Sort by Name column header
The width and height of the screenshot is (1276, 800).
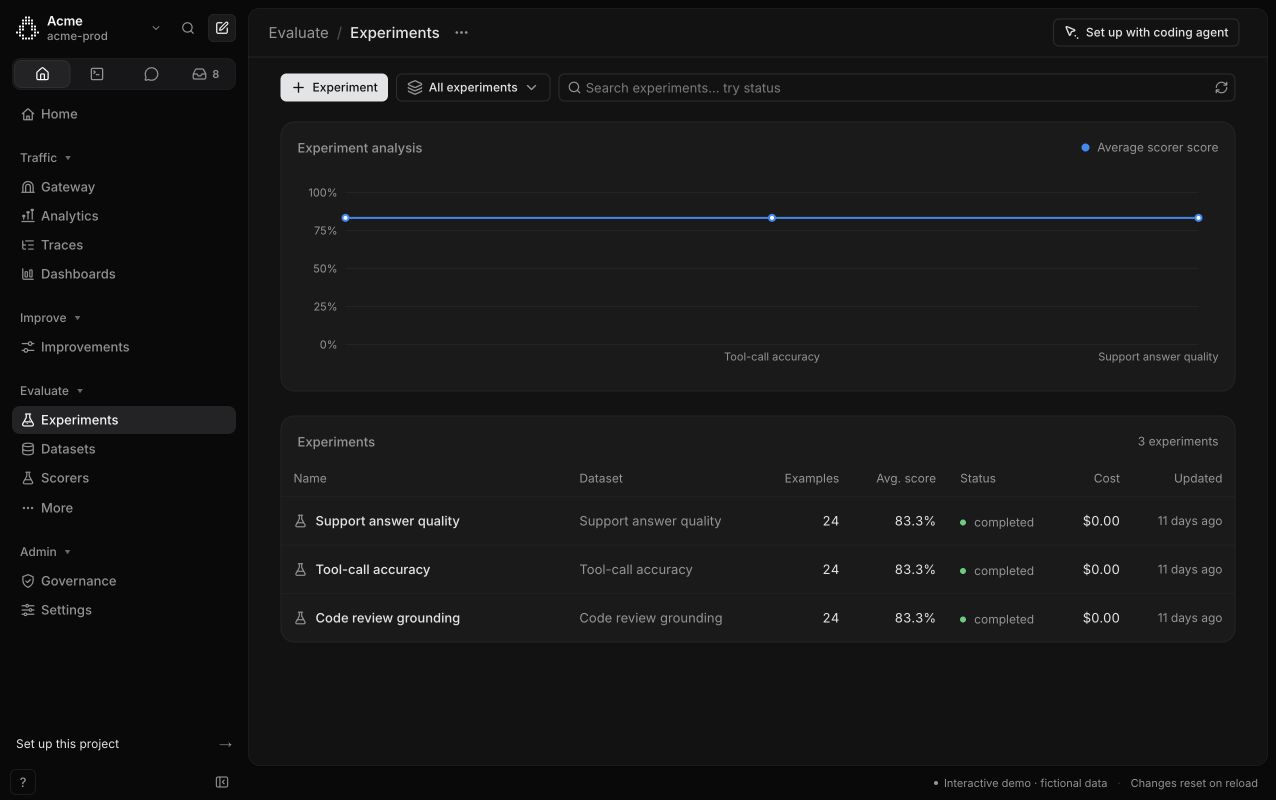[x=310, y=479]
